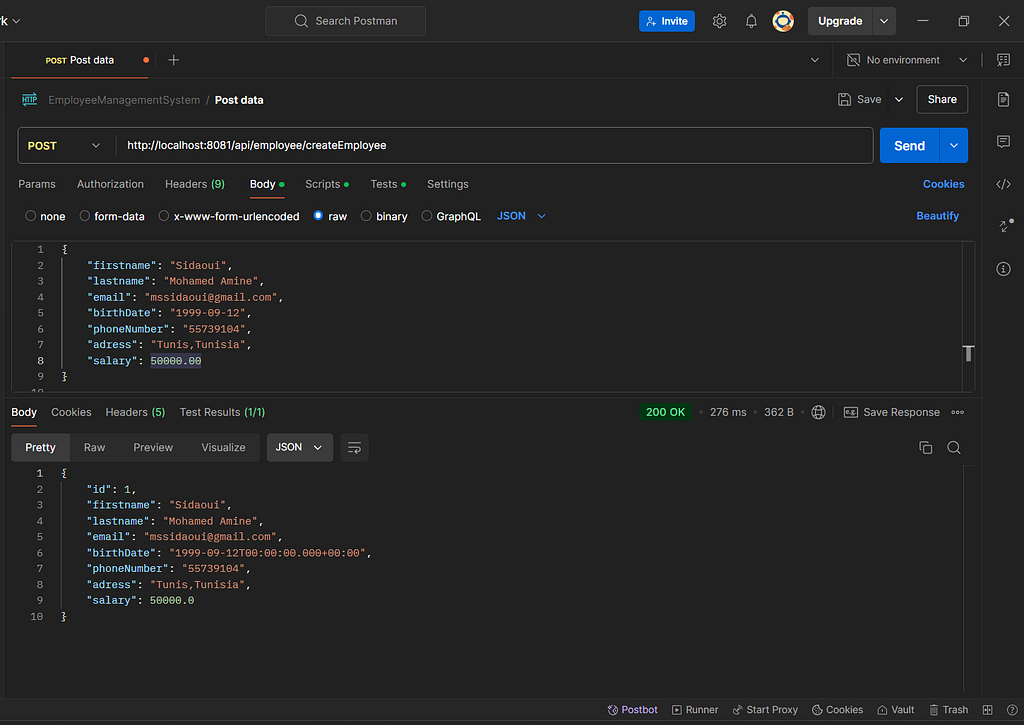Open the Runner
The width and height of the screenshot is (1024, 725).
[x=695, y=710]
